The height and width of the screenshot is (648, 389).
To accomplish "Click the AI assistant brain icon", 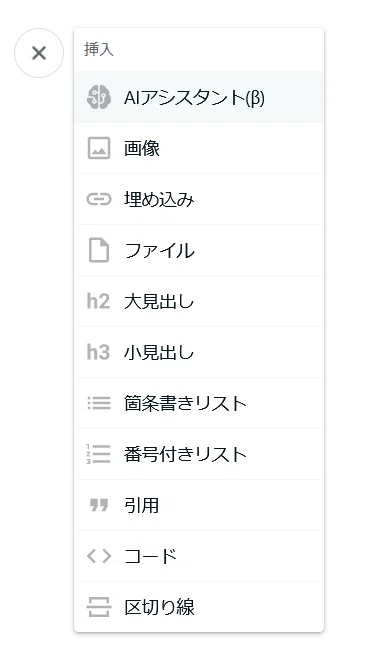I will pos(99,97).
